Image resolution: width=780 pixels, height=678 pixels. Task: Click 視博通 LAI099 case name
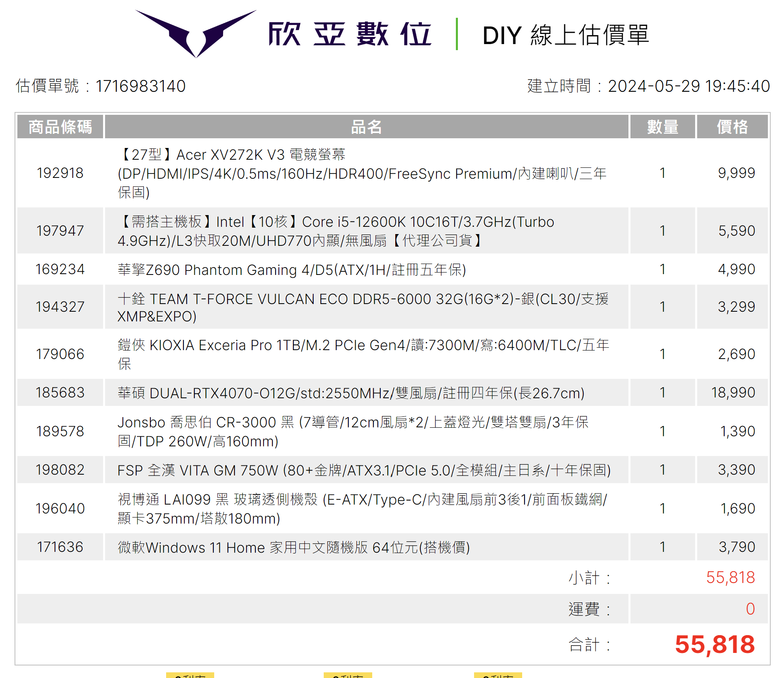tap(362, 508)
